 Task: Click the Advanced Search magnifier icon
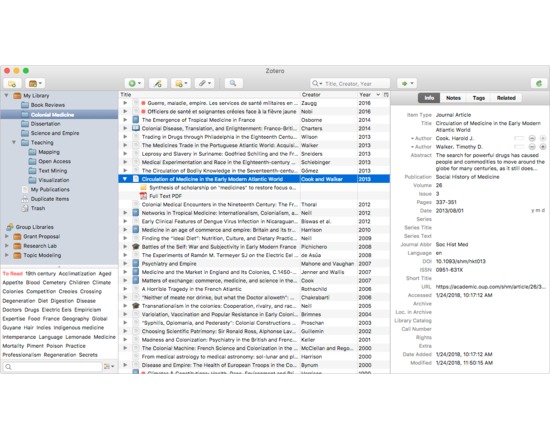point(233,84)
